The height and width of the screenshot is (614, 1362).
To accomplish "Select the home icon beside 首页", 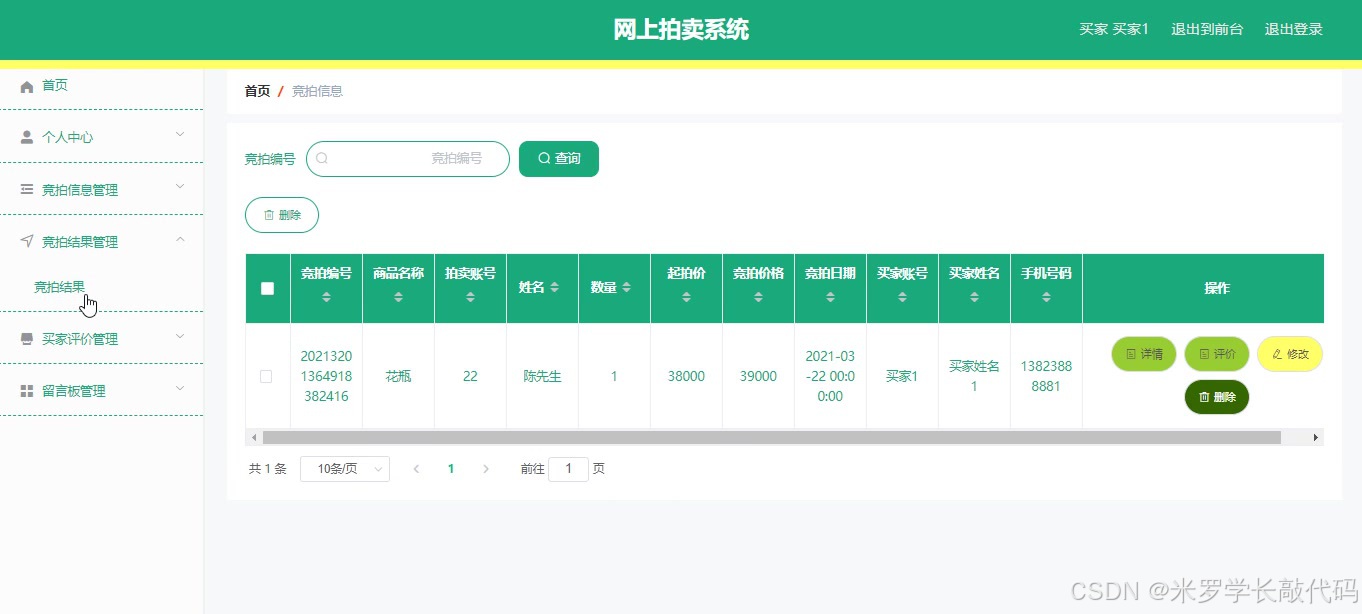I will 27,85.
